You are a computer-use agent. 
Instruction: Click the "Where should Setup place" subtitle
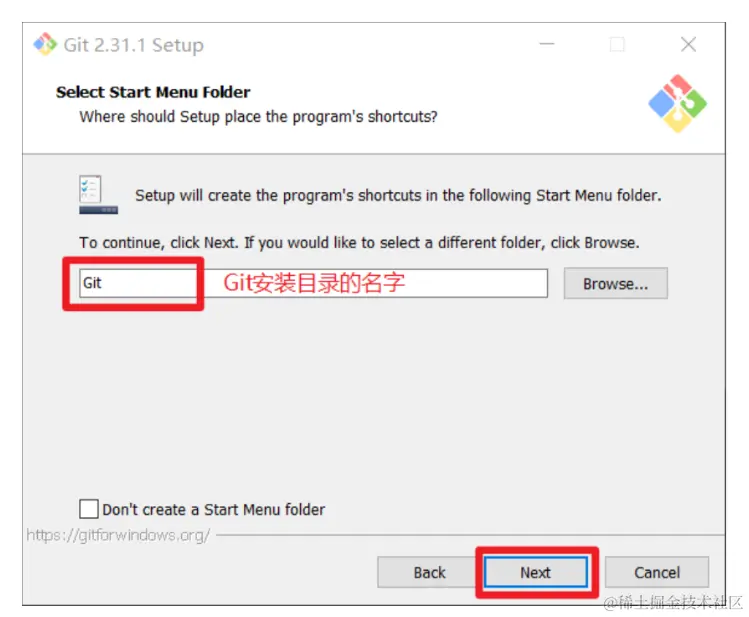tap(258, 117)
